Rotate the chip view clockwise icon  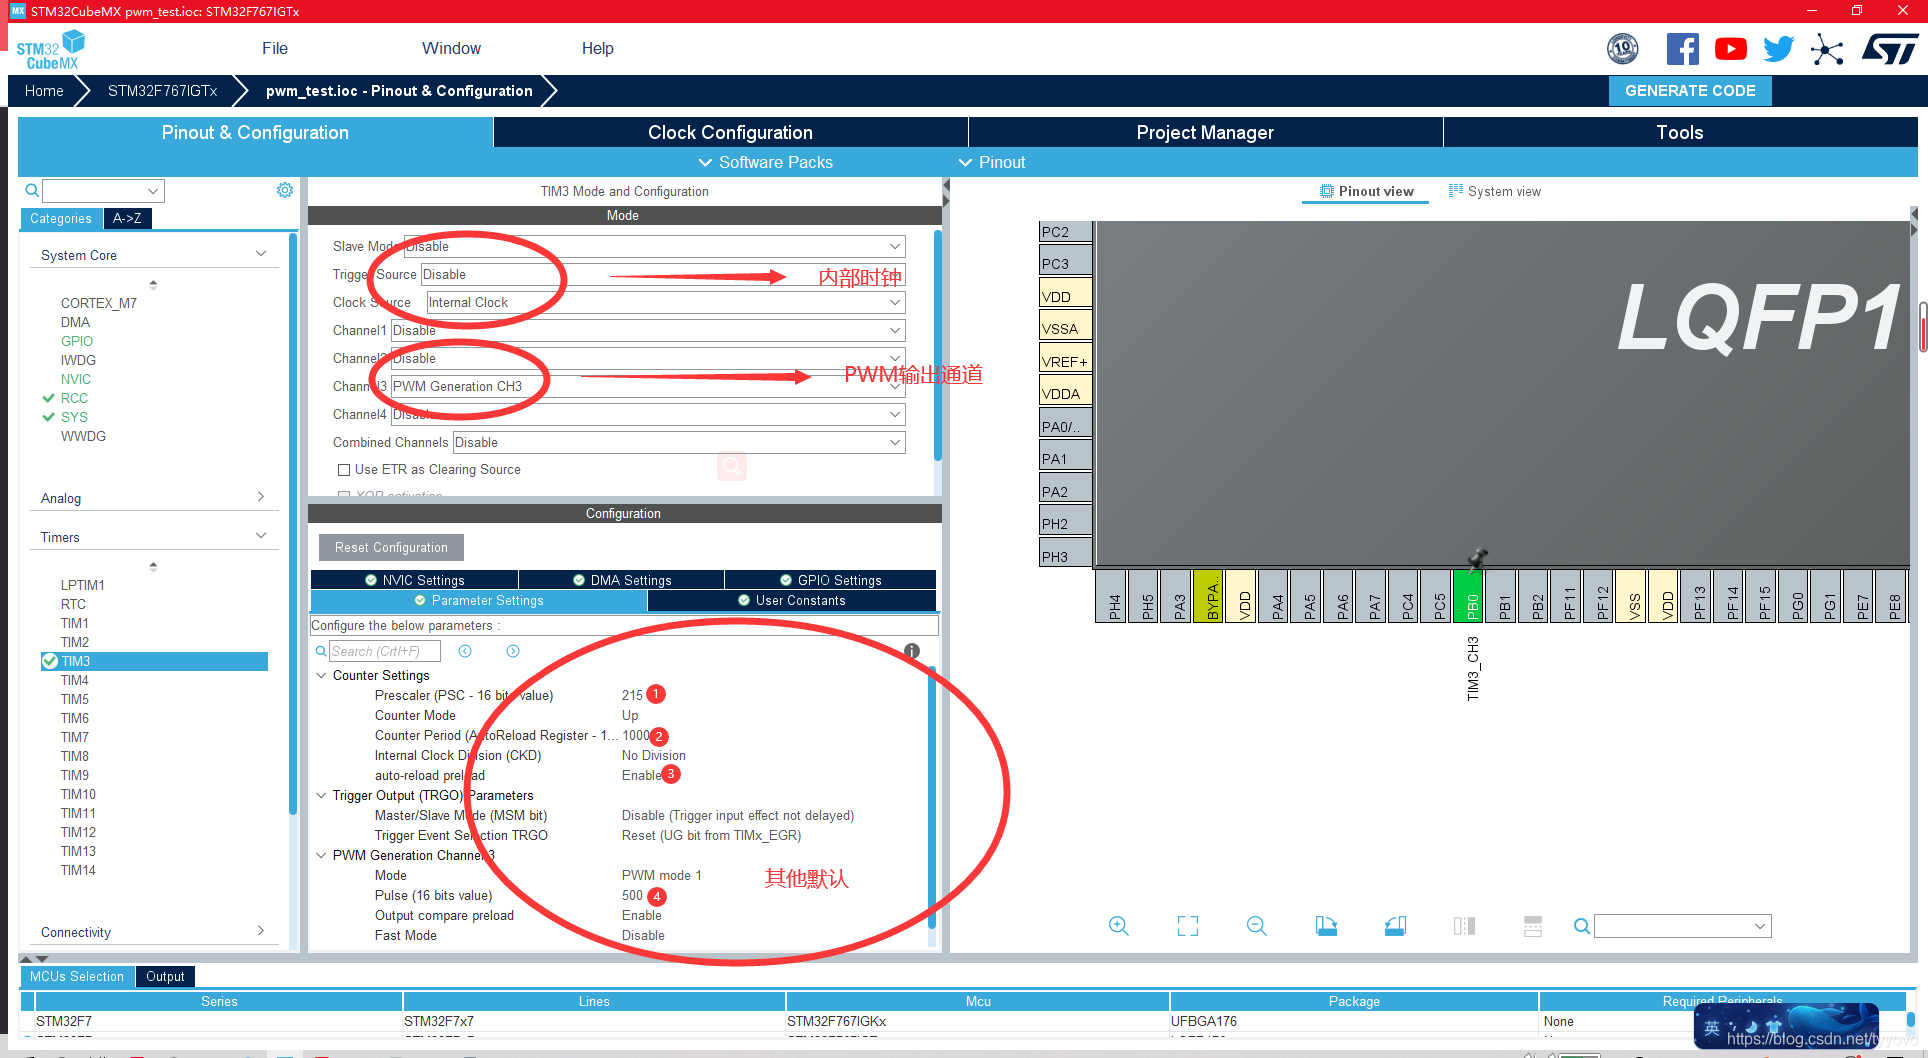[x=1326, y=926]
